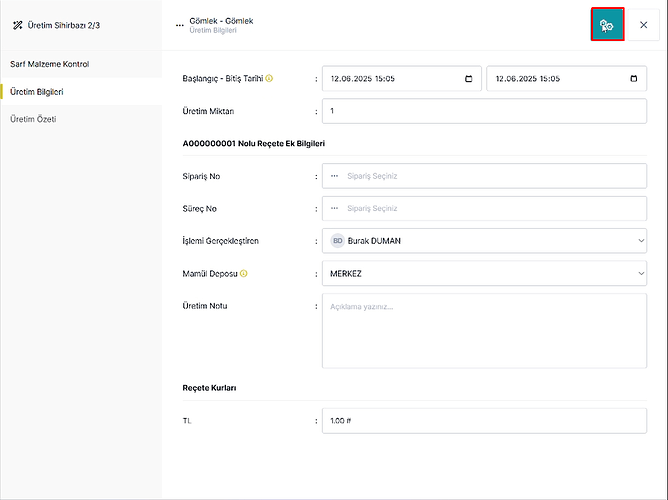
Task: Click the ellipsis in Sipariş No field
Action: (334, 176)
